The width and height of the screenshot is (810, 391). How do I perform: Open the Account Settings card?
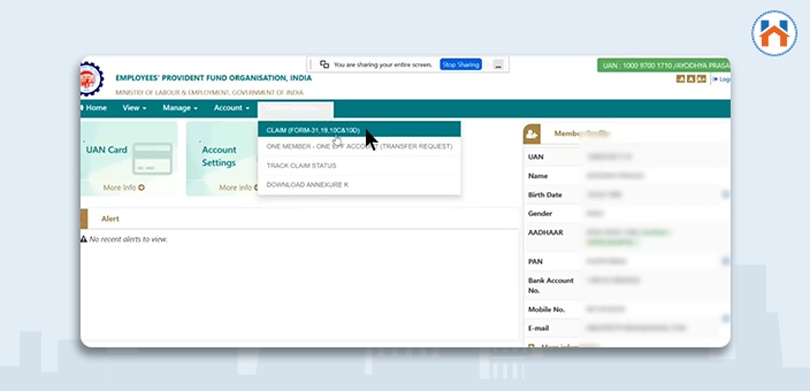tap(222, 159)
